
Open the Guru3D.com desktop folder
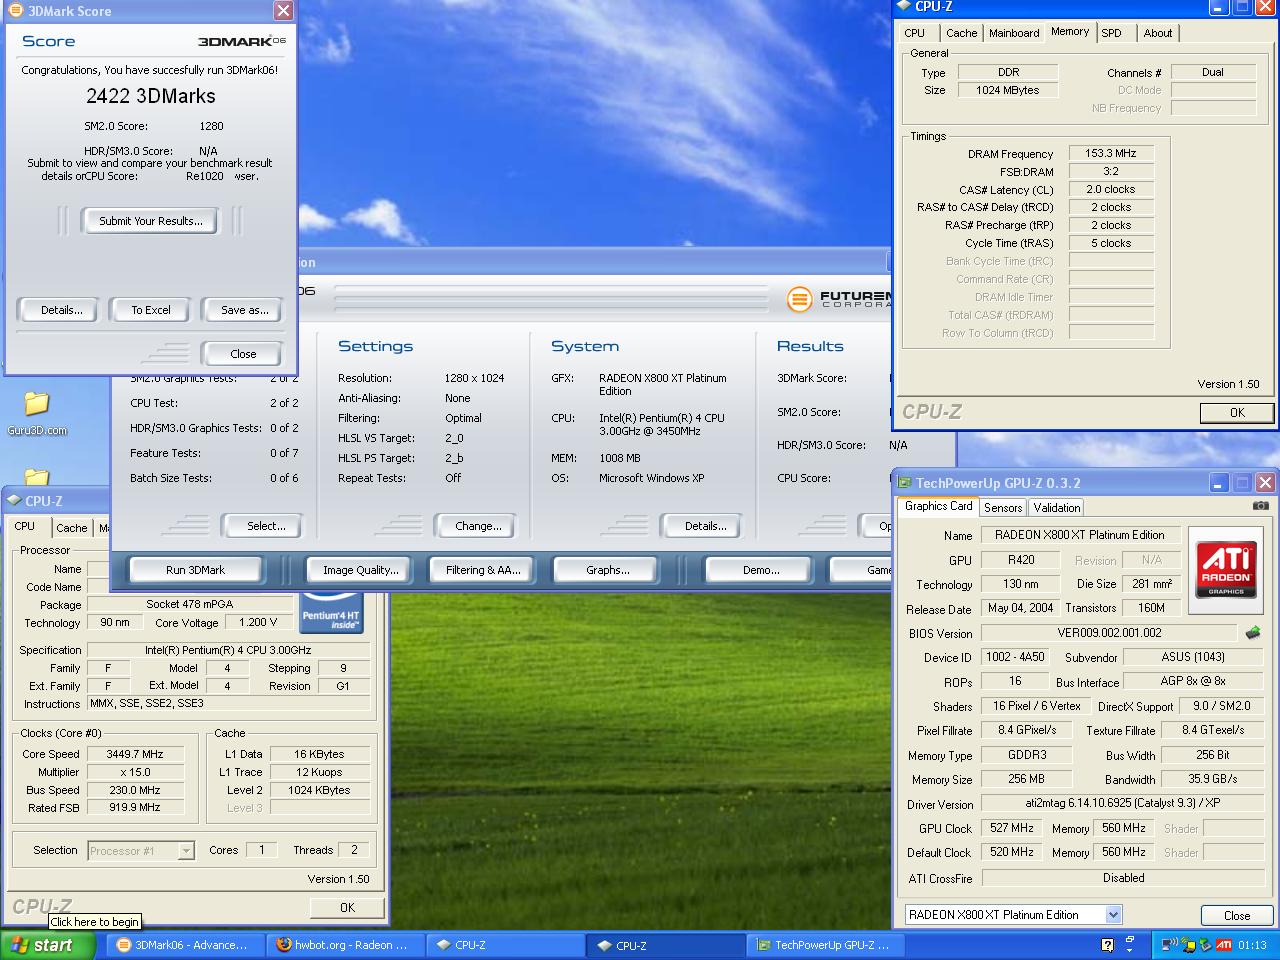click(37, 413)
